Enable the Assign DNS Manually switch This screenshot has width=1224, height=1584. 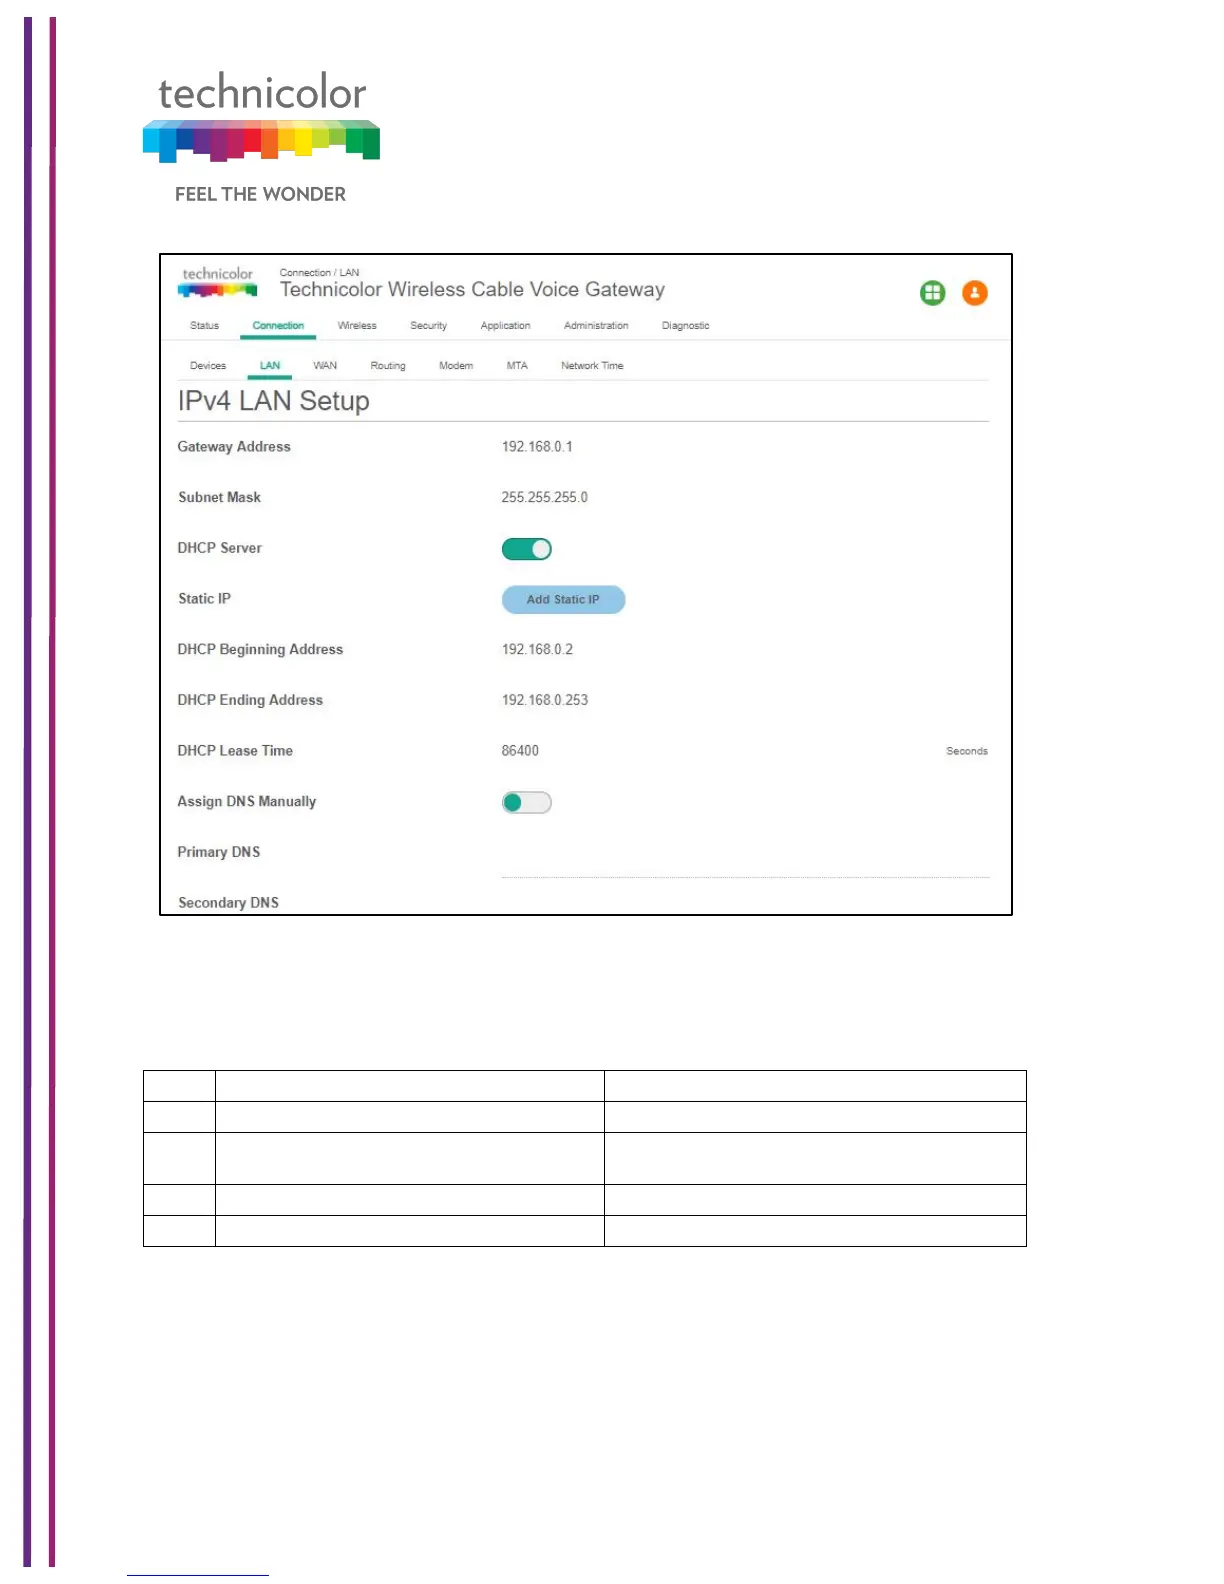click(x=526, y=802)
